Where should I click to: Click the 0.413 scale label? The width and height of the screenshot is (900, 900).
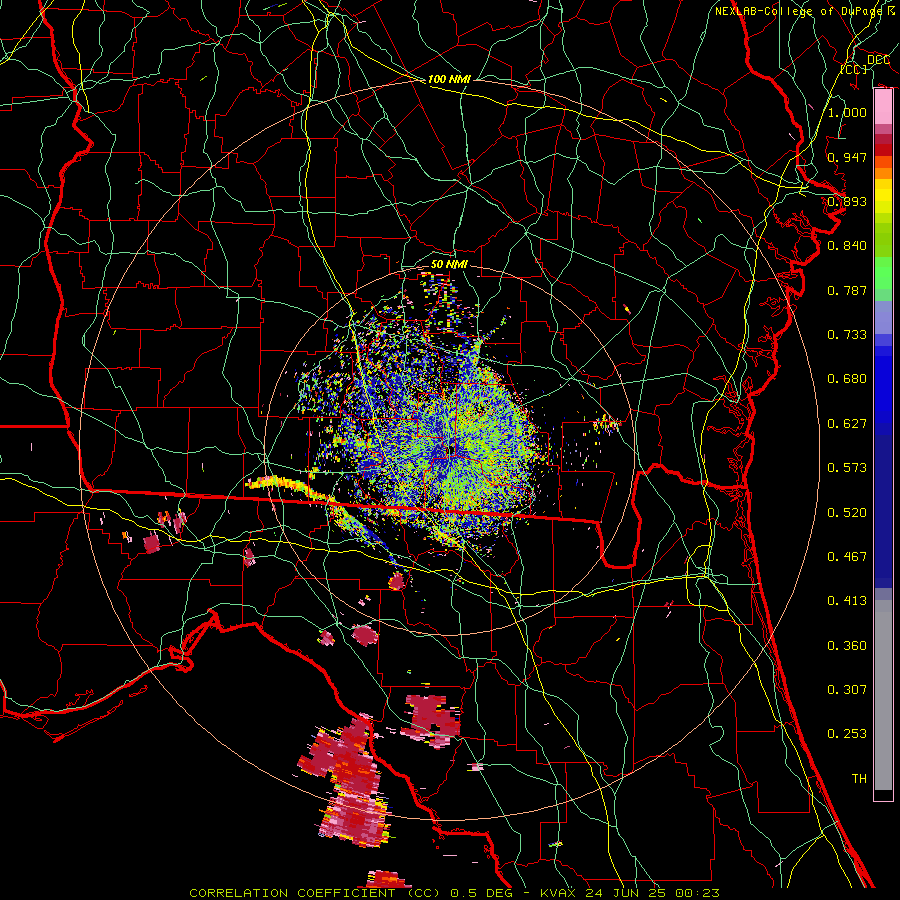(x=847, y=601)
